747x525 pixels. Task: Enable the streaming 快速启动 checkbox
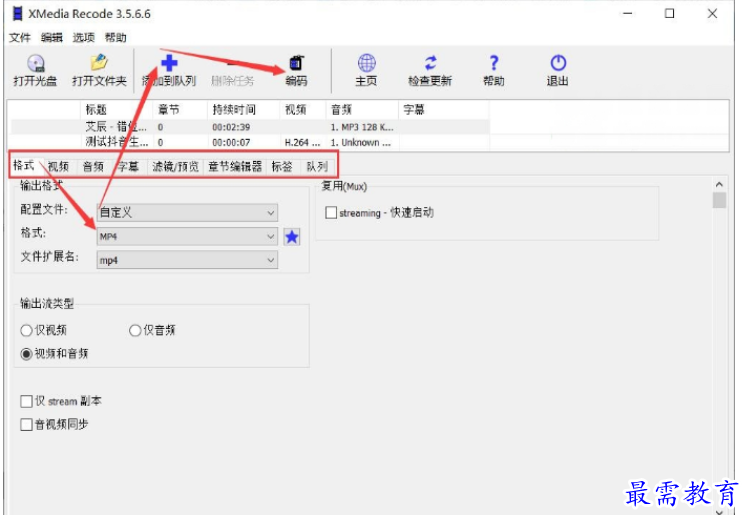(331, 213)
